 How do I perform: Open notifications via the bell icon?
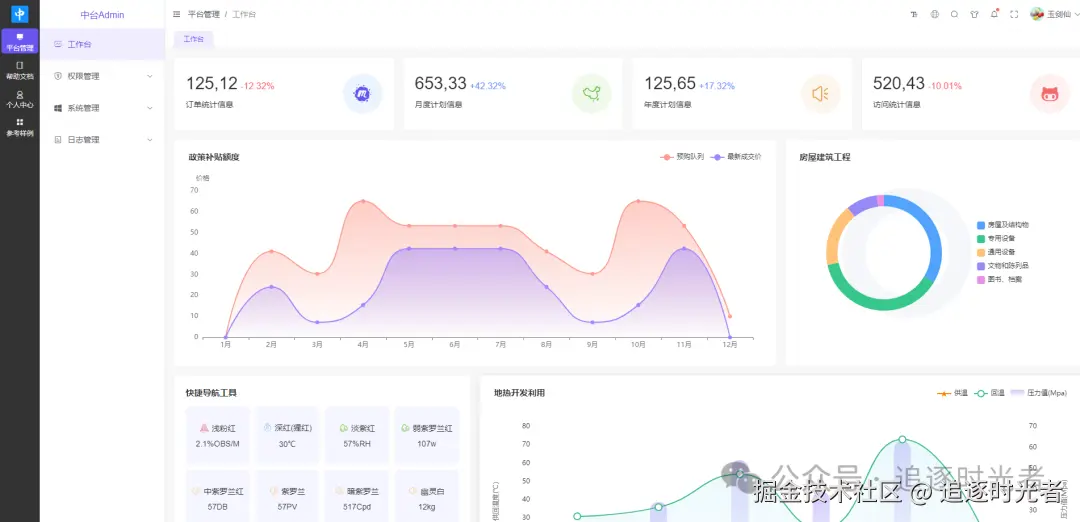994,14
